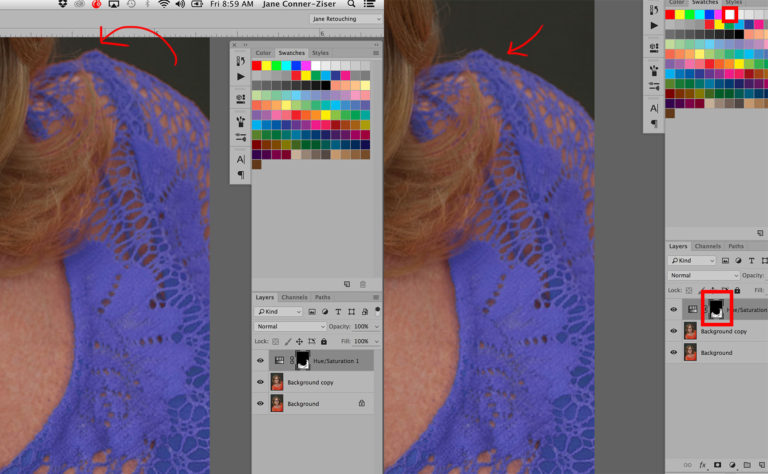Screen dimensions: 768x474
Task: Open the Actions play icon in right screenshot
Action: 654,25
